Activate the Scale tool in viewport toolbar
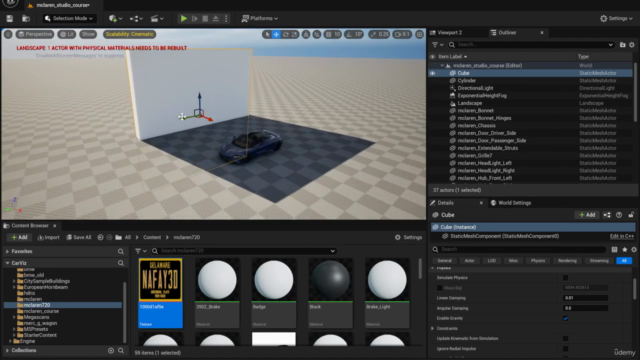Image resolution: width=640 pixels, height=360 pixels. 294,34
